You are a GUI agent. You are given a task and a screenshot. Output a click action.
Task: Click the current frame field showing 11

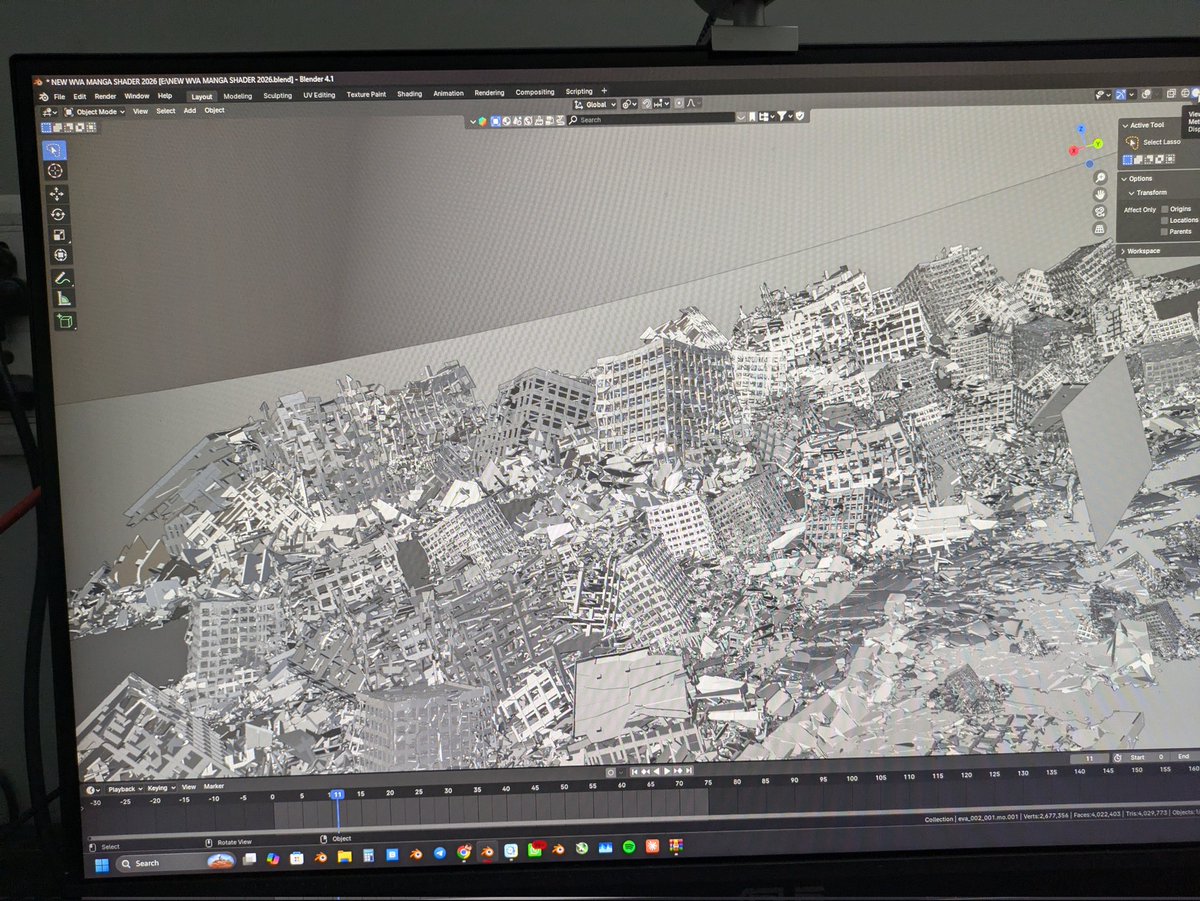(1089, 758)
